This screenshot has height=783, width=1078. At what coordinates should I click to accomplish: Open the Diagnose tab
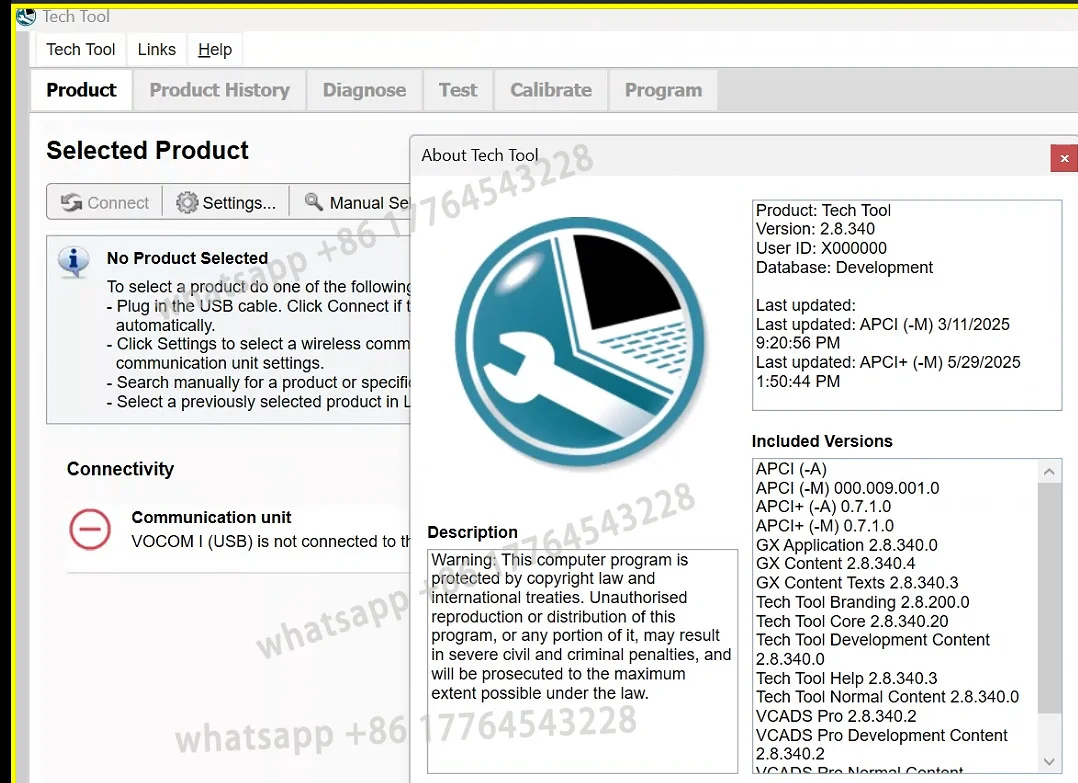click(x=364, y=90)
